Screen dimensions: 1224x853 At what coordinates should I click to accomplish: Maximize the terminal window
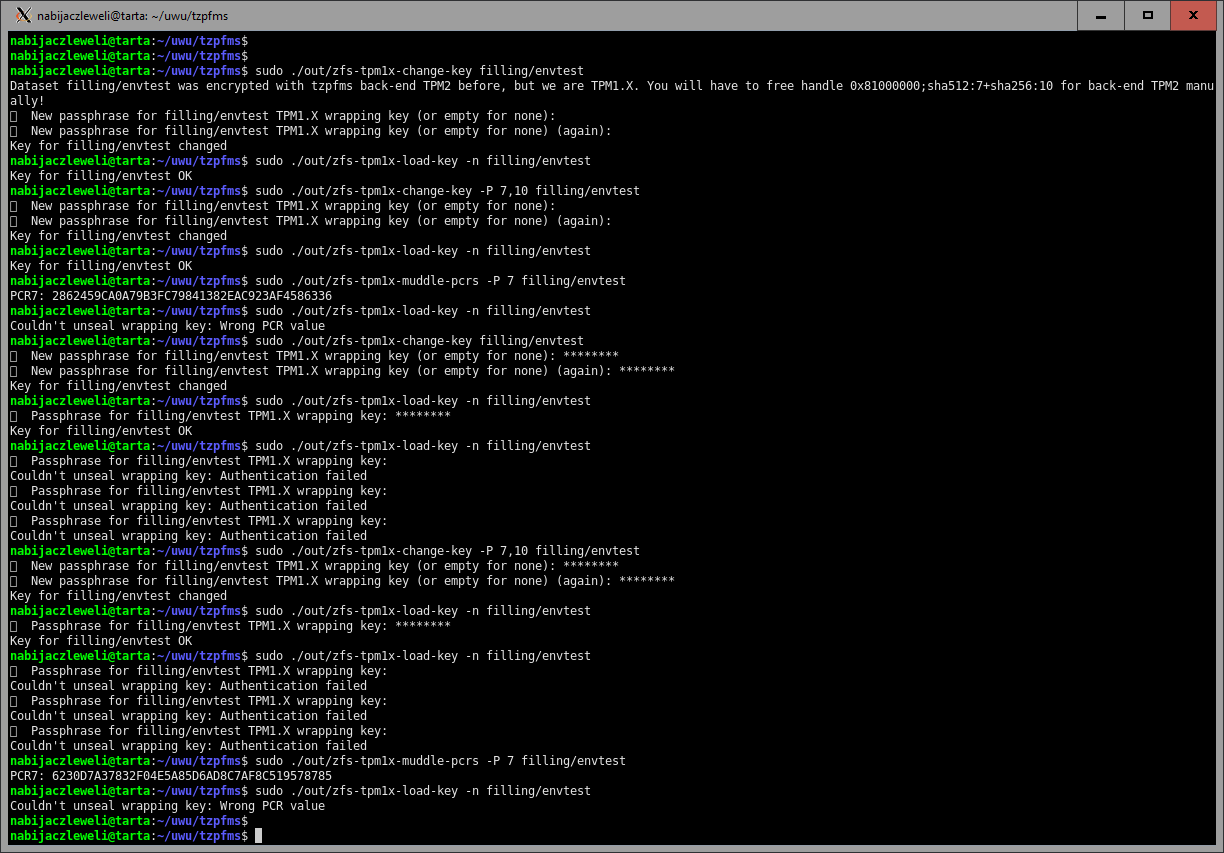1148,15
